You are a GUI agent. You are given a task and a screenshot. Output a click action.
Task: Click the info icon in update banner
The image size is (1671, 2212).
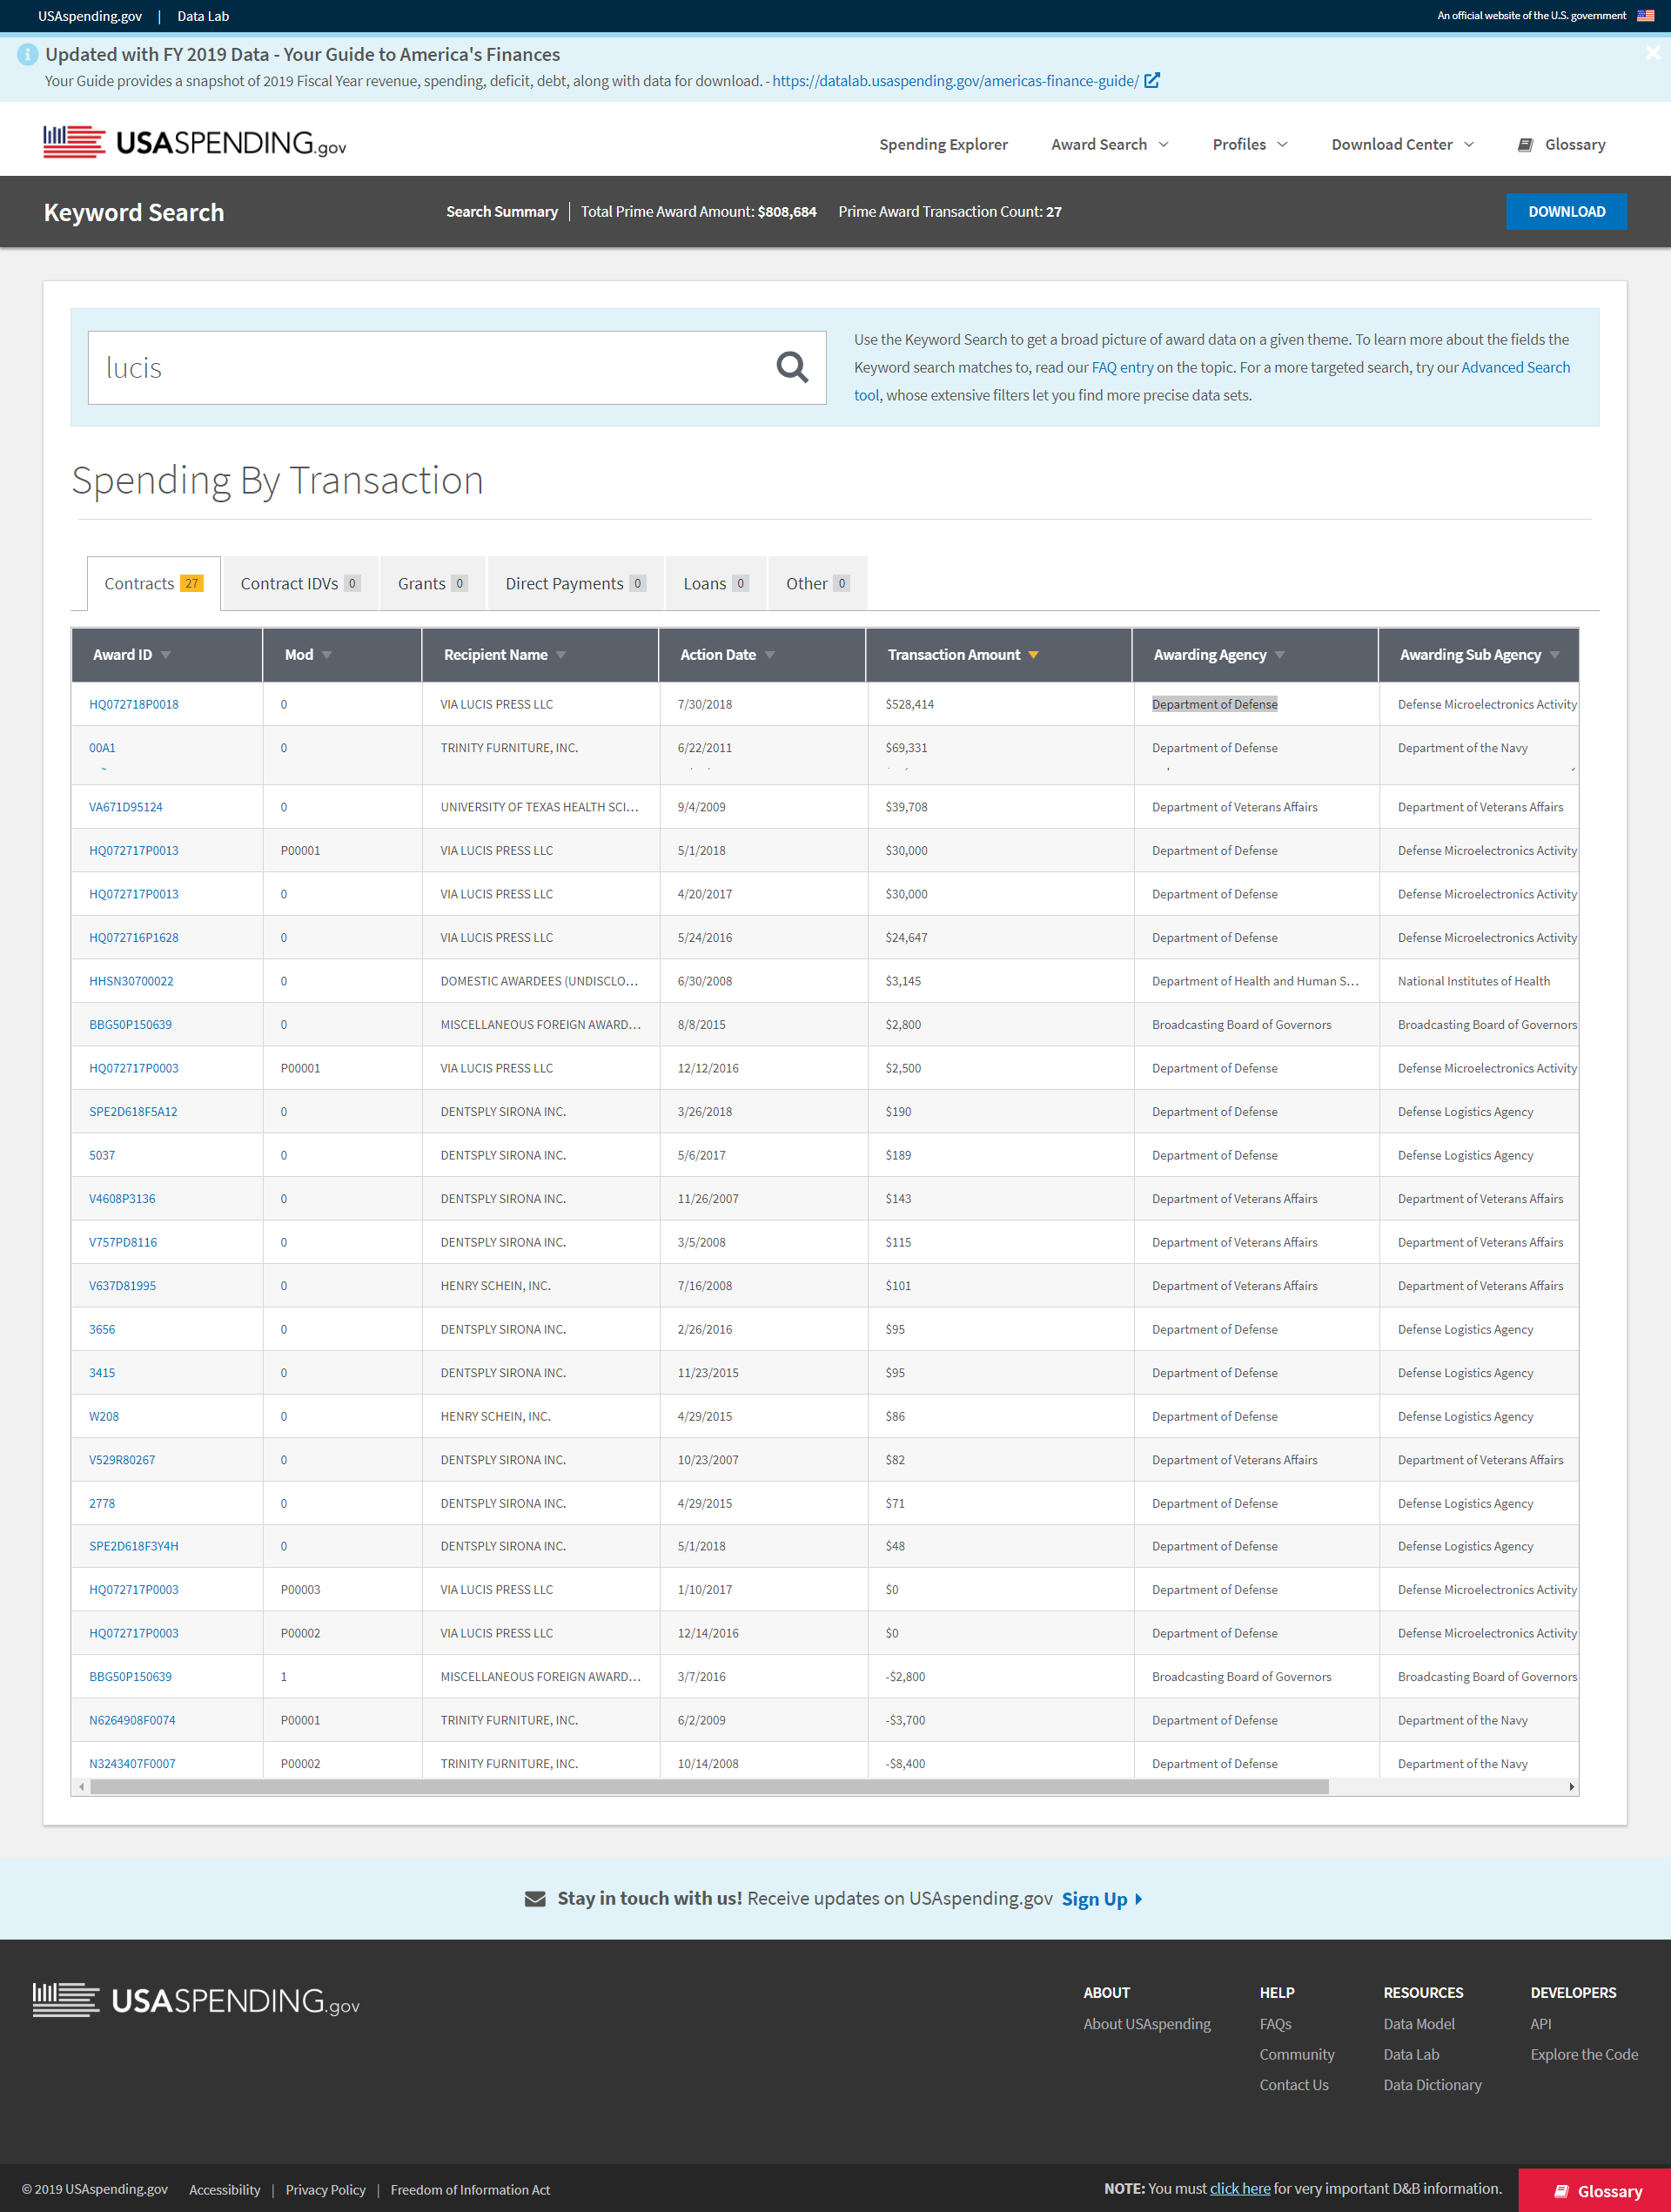click(x=27, y=55)
